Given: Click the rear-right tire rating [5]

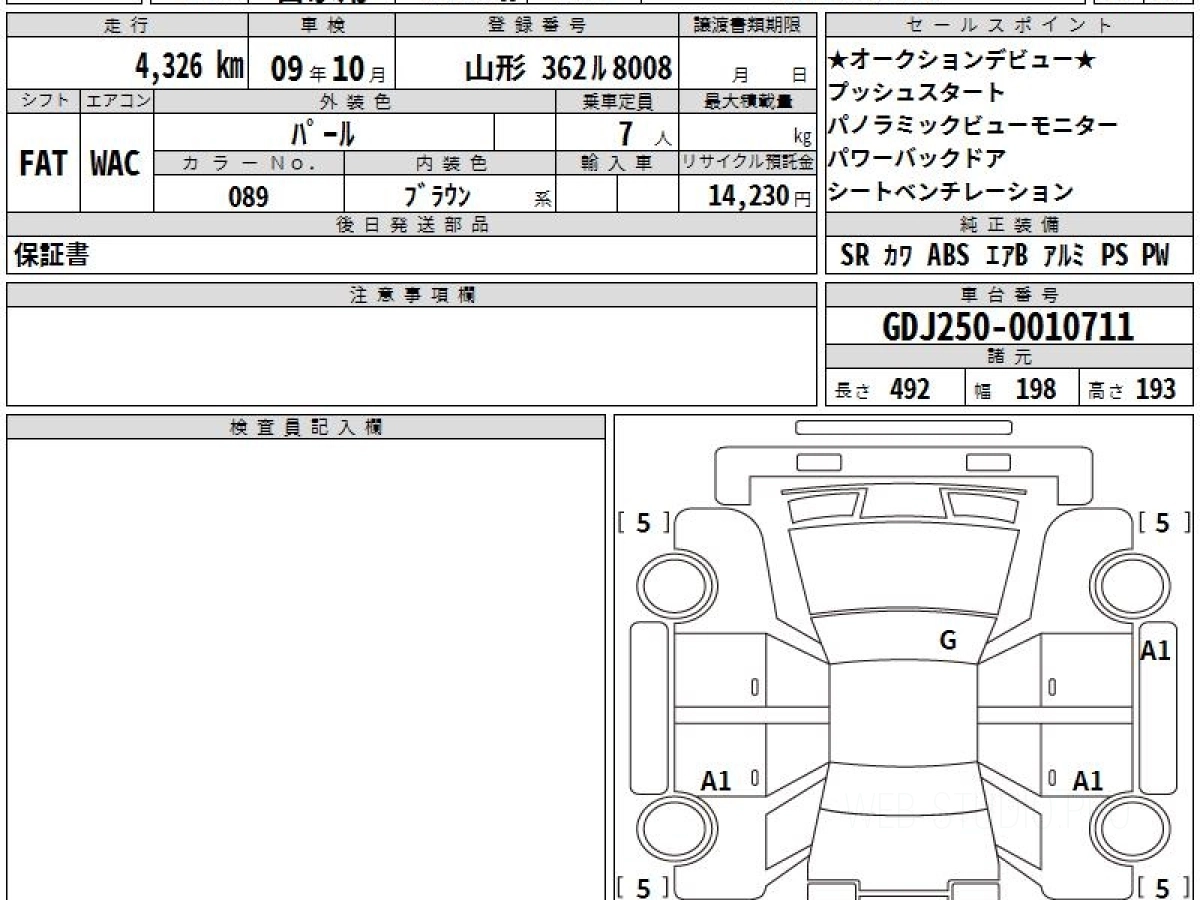Looking at the screenshot, I should click(x=1163, y=887).
